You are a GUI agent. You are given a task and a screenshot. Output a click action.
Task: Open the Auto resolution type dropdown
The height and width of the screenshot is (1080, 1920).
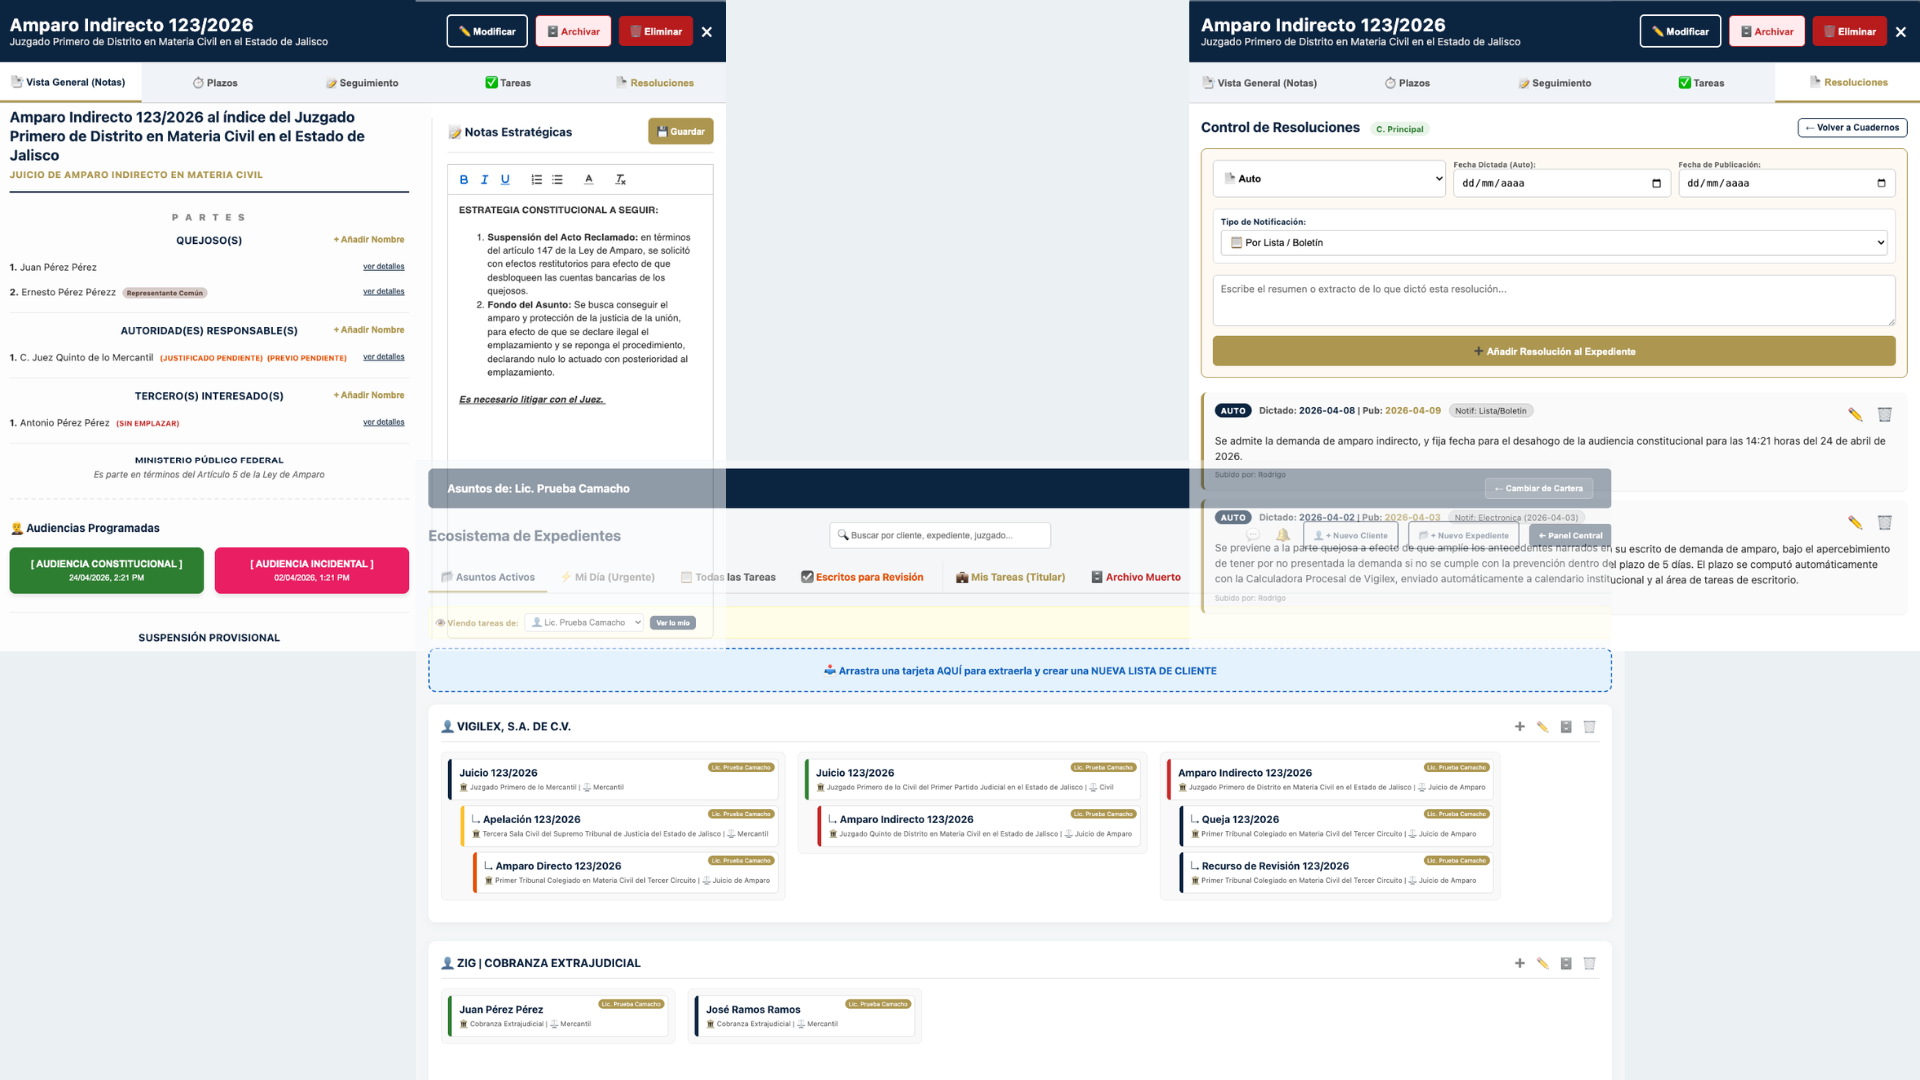click(1329, 178)
